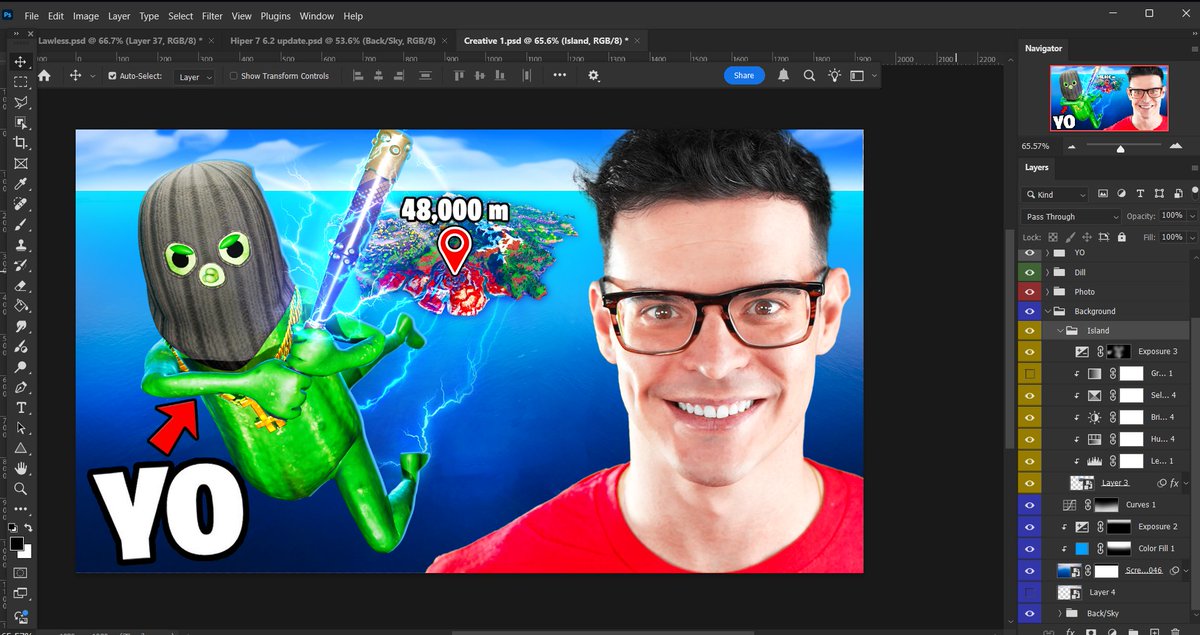Select the Frame tool
Screen dimensions: 1200x635
(x=20, y=164)
